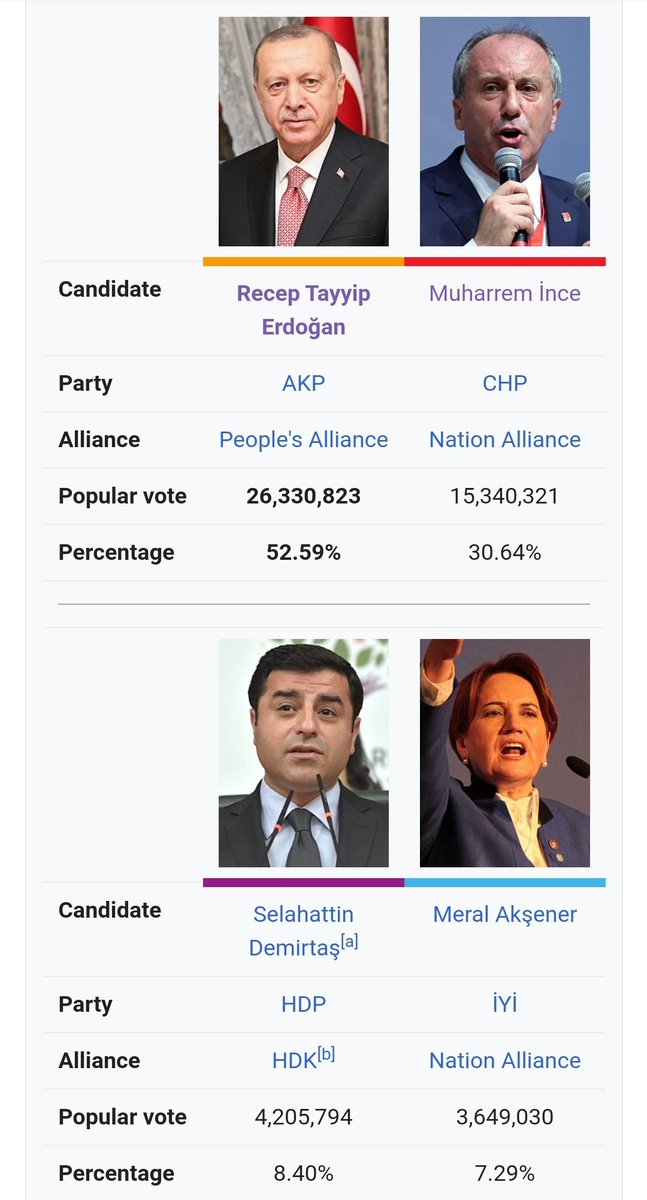Open the İYİ party link
Image resolution: width=647 pixels, height=1200 pixels.
coord(504,1004)
